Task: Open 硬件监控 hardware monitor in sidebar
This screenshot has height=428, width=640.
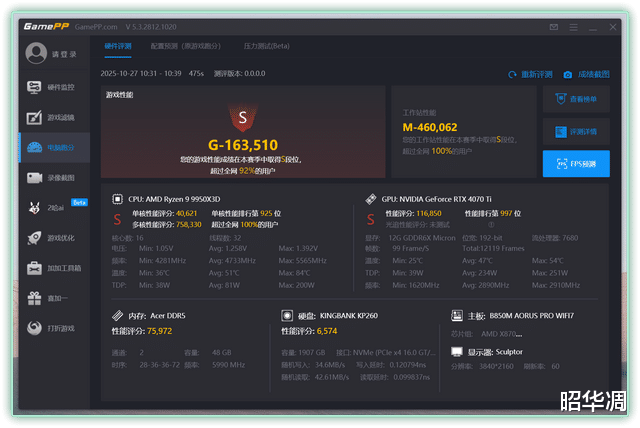Action: [x=54, y=87]
